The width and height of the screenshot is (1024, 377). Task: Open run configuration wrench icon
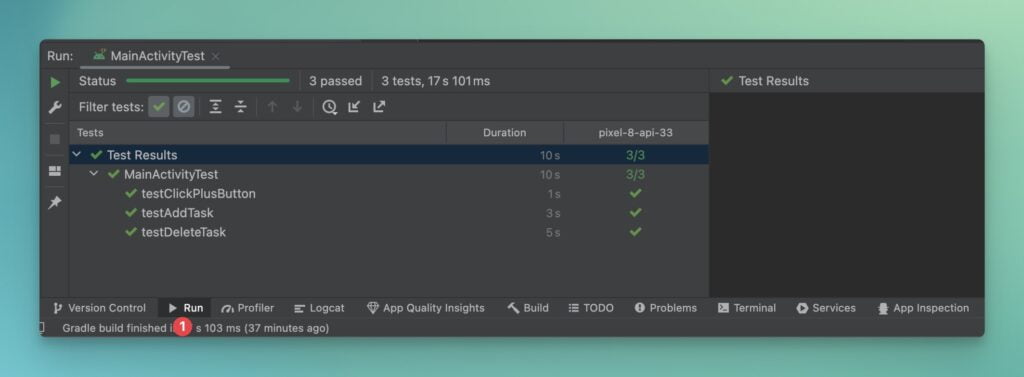55,108
